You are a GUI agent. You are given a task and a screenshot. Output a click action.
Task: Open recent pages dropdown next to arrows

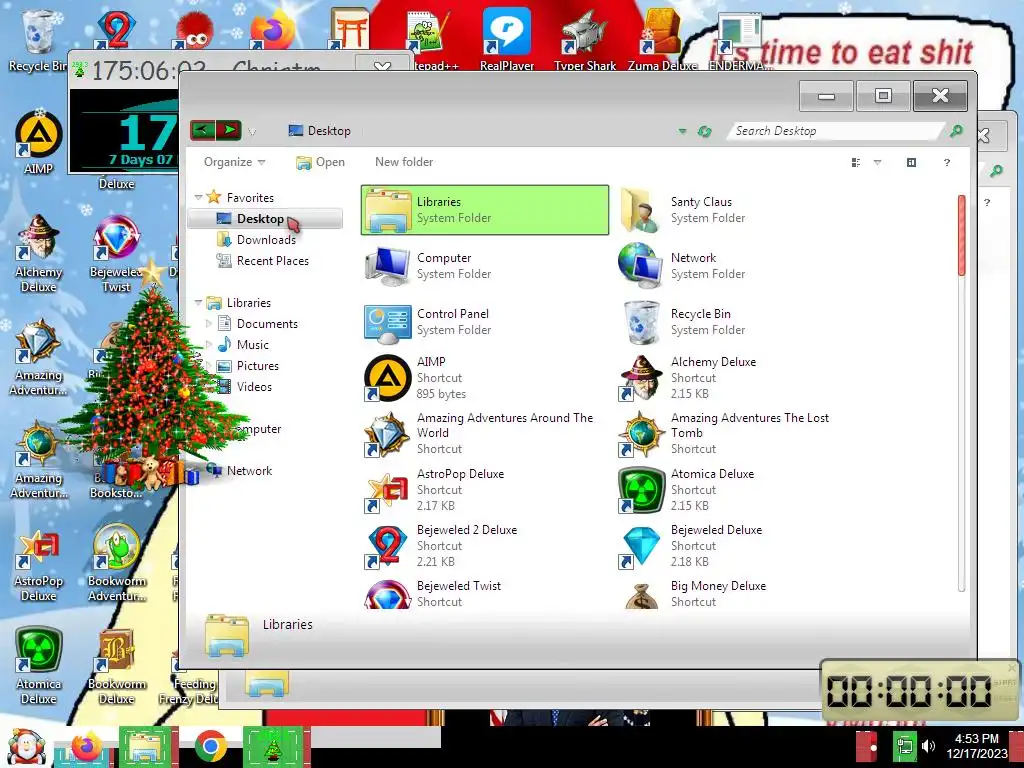pyautogui.click(x=252, y=132)
